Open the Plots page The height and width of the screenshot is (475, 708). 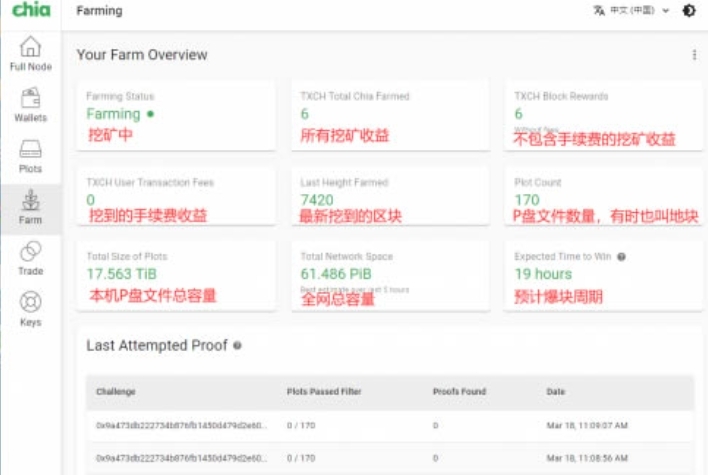[30, 156]
